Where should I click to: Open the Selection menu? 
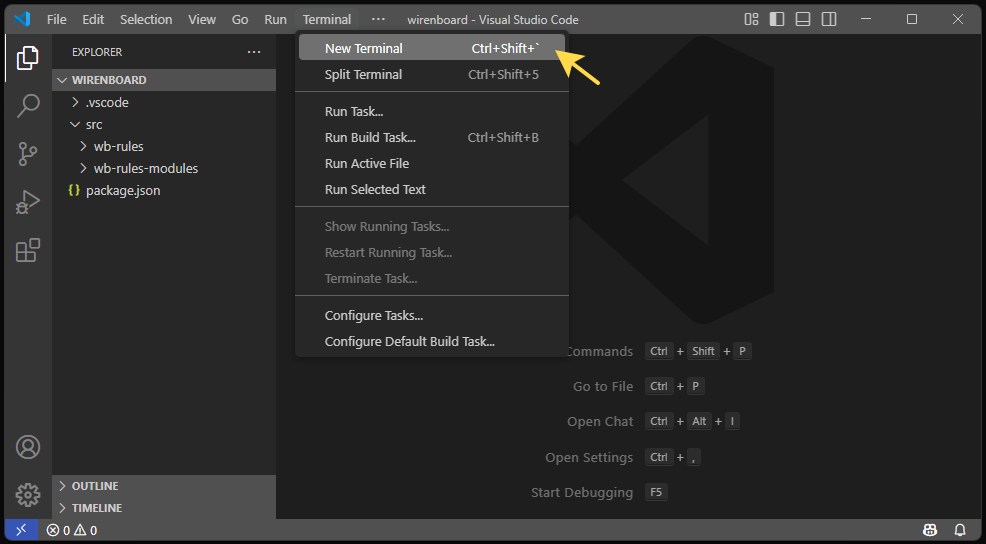click(x=146, y=19)
